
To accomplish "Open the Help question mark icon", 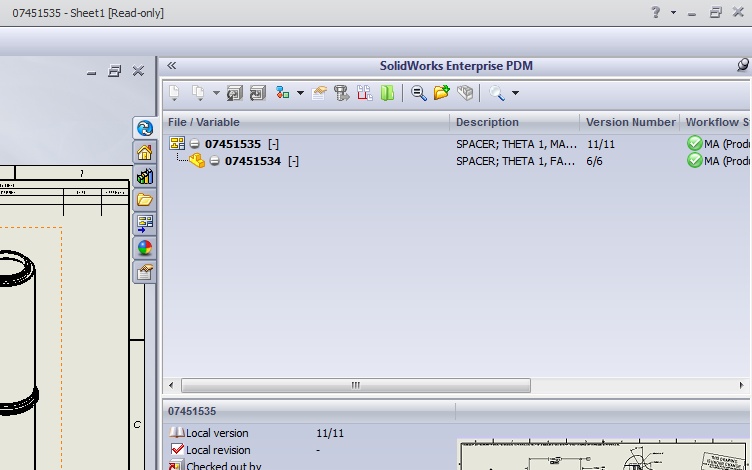I will (655, 12).
